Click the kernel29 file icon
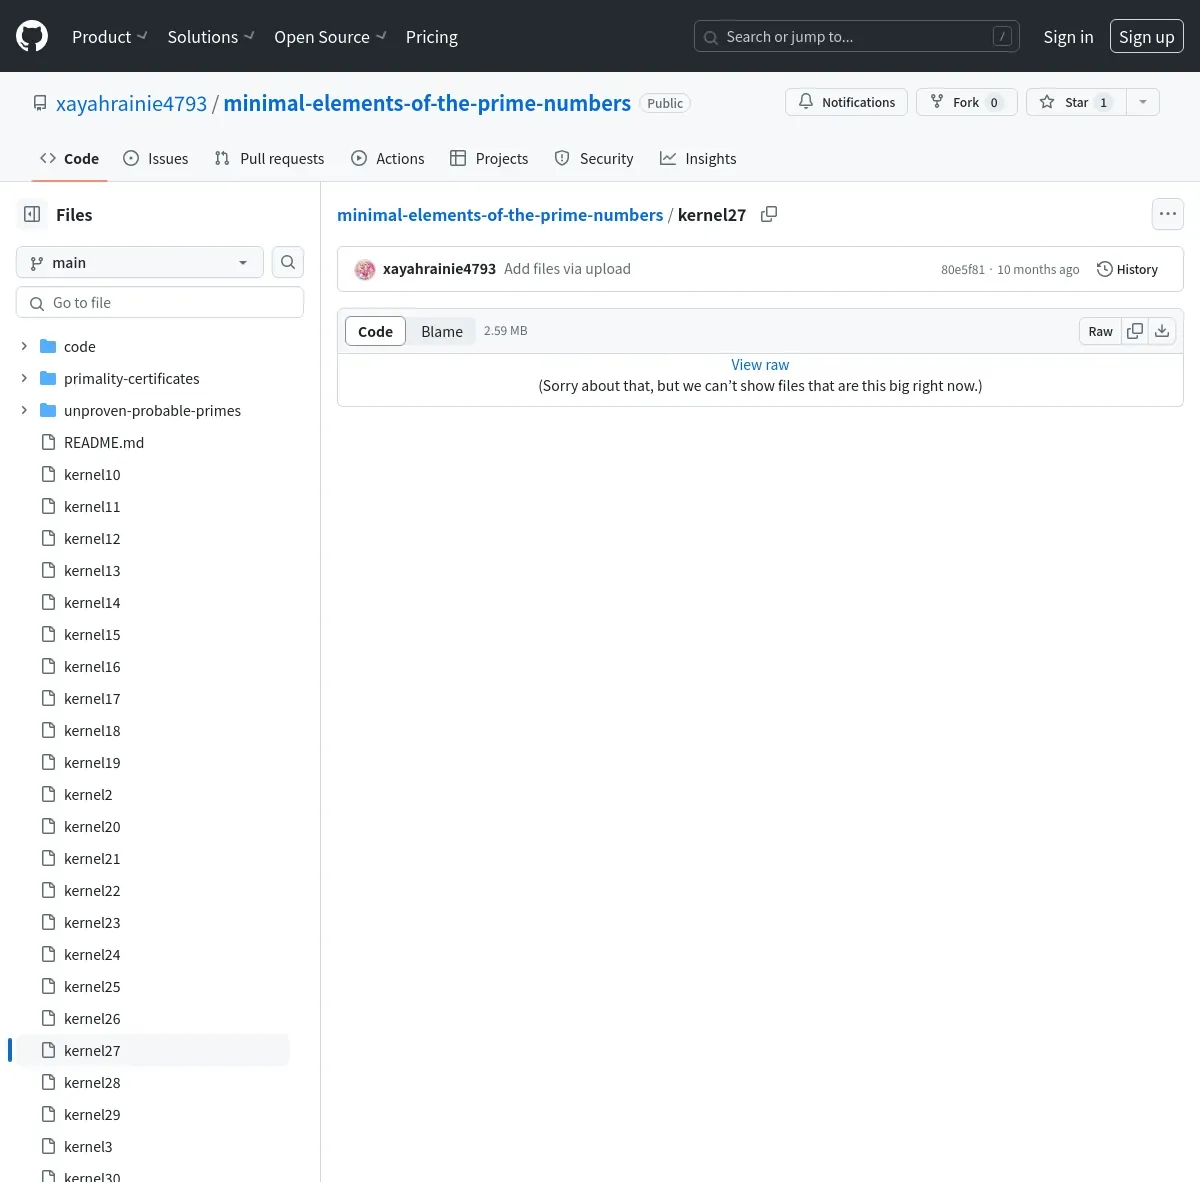The height and width of the screenshot is (1183, 1200). tap(48, 1114)
